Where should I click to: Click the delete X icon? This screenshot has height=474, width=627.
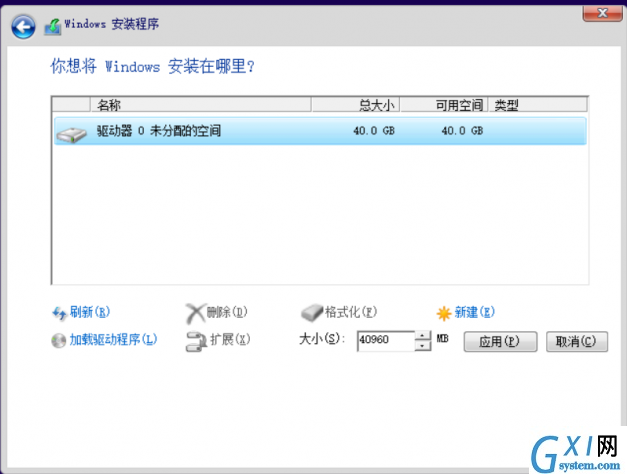pyautogui.click(x=195, y=313)
